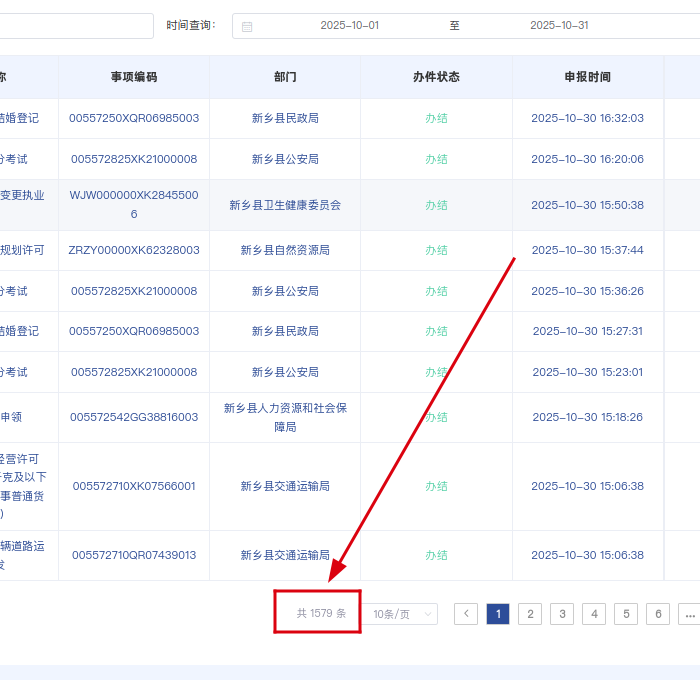This screenshot has height=680, width=700.
Task: Open page 6 of the list
Action: pos(658,614)
